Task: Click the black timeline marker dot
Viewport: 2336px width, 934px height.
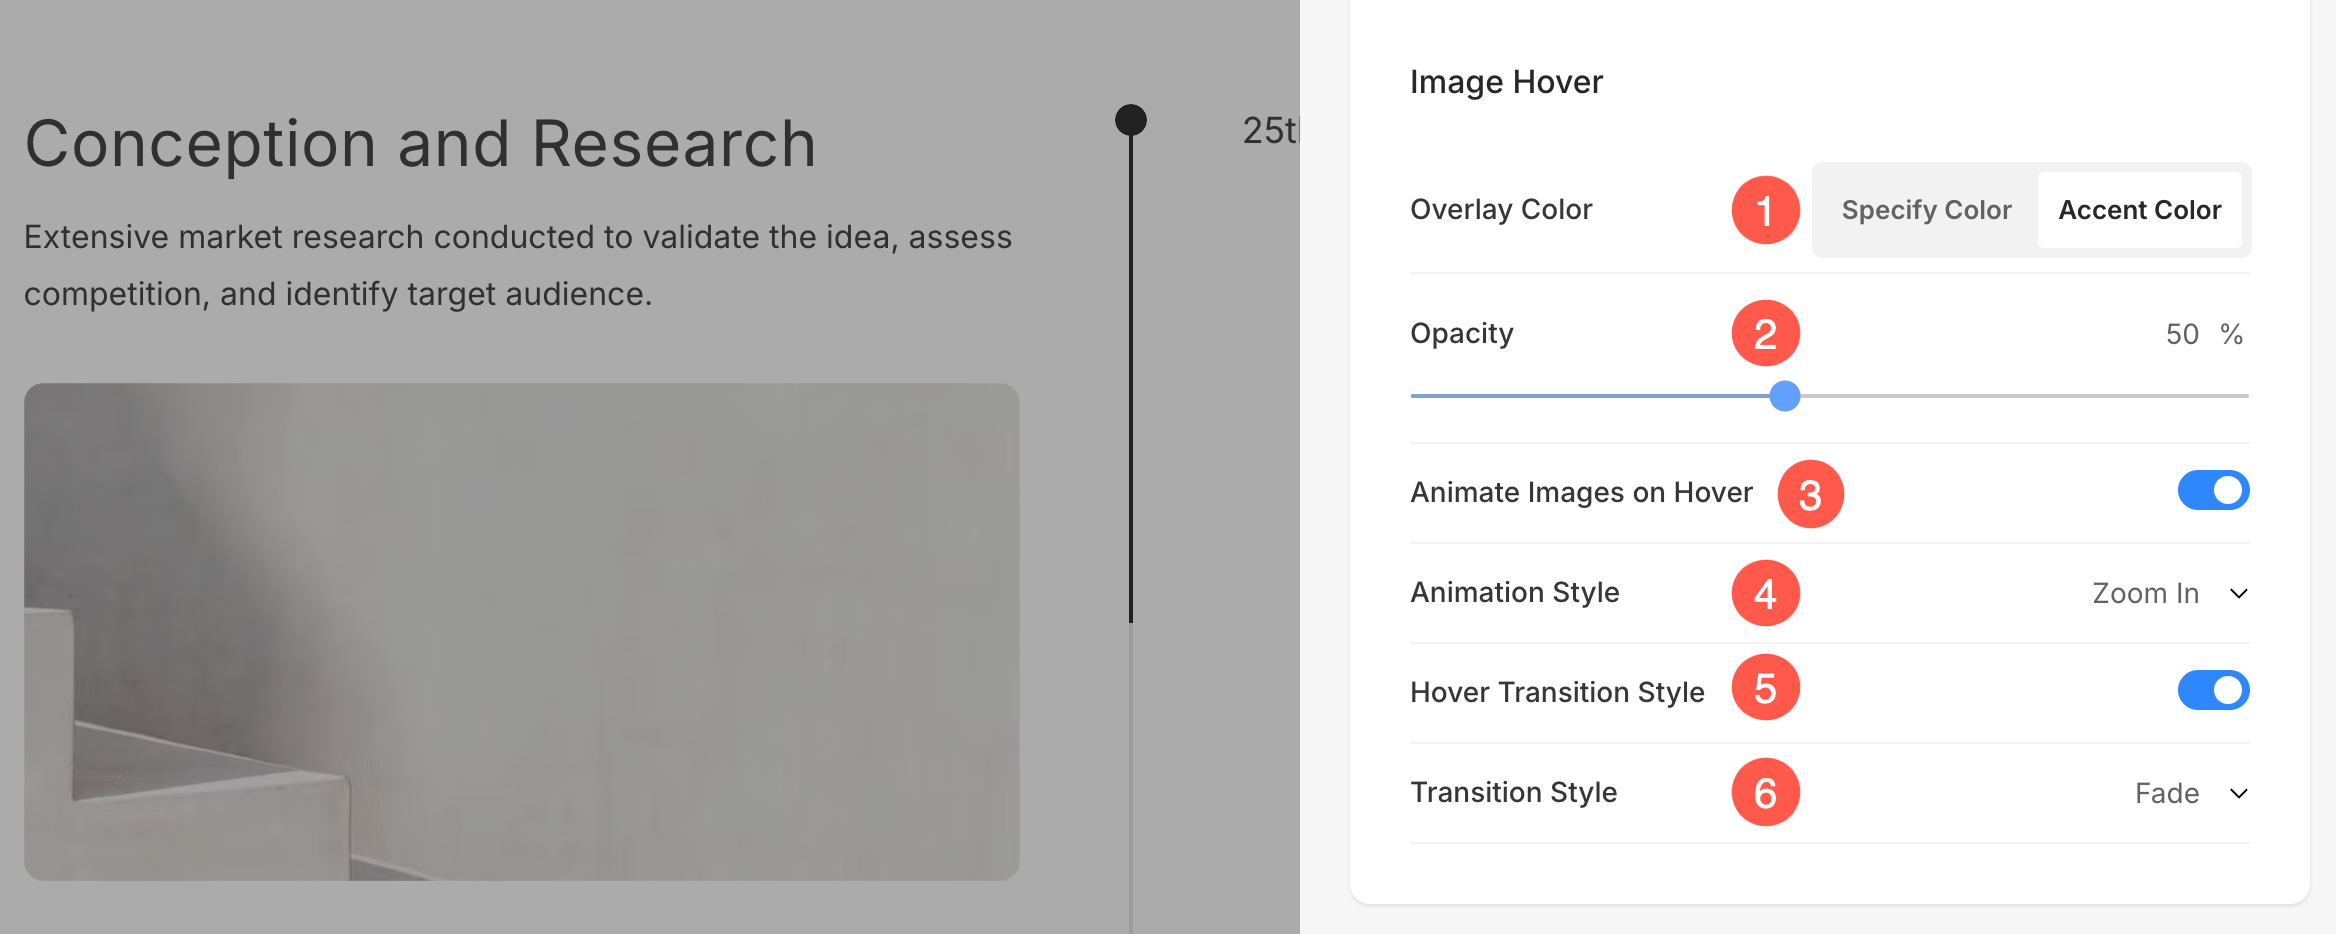Action: click(1131, 120)
